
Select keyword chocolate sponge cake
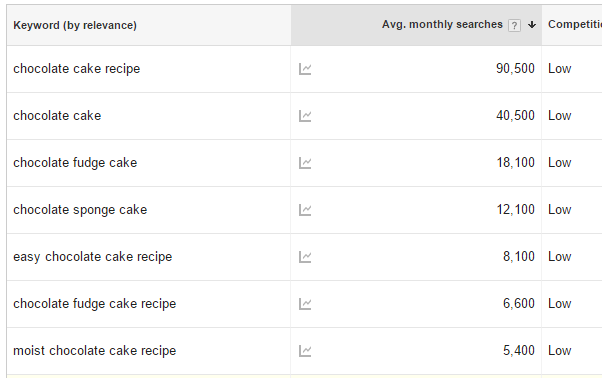click(80, 210)
